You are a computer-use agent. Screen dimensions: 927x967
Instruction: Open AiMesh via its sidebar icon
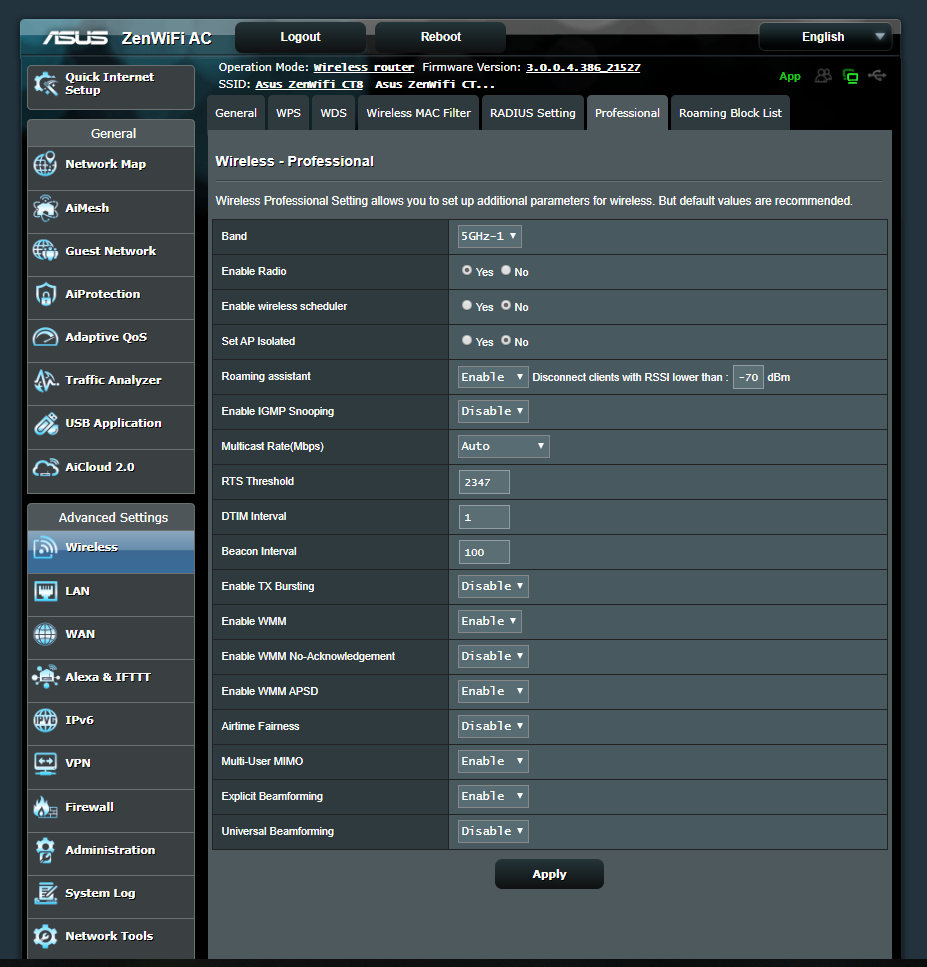point(46,208)
